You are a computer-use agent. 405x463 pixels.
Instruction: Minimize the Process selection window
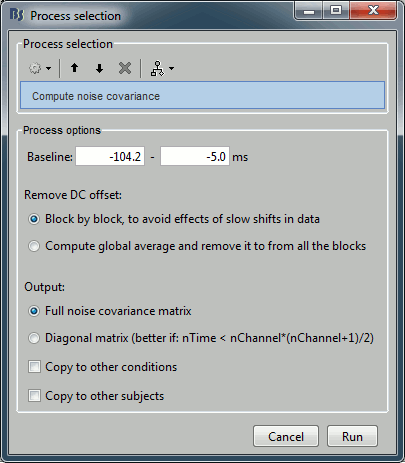coord(309,11)
